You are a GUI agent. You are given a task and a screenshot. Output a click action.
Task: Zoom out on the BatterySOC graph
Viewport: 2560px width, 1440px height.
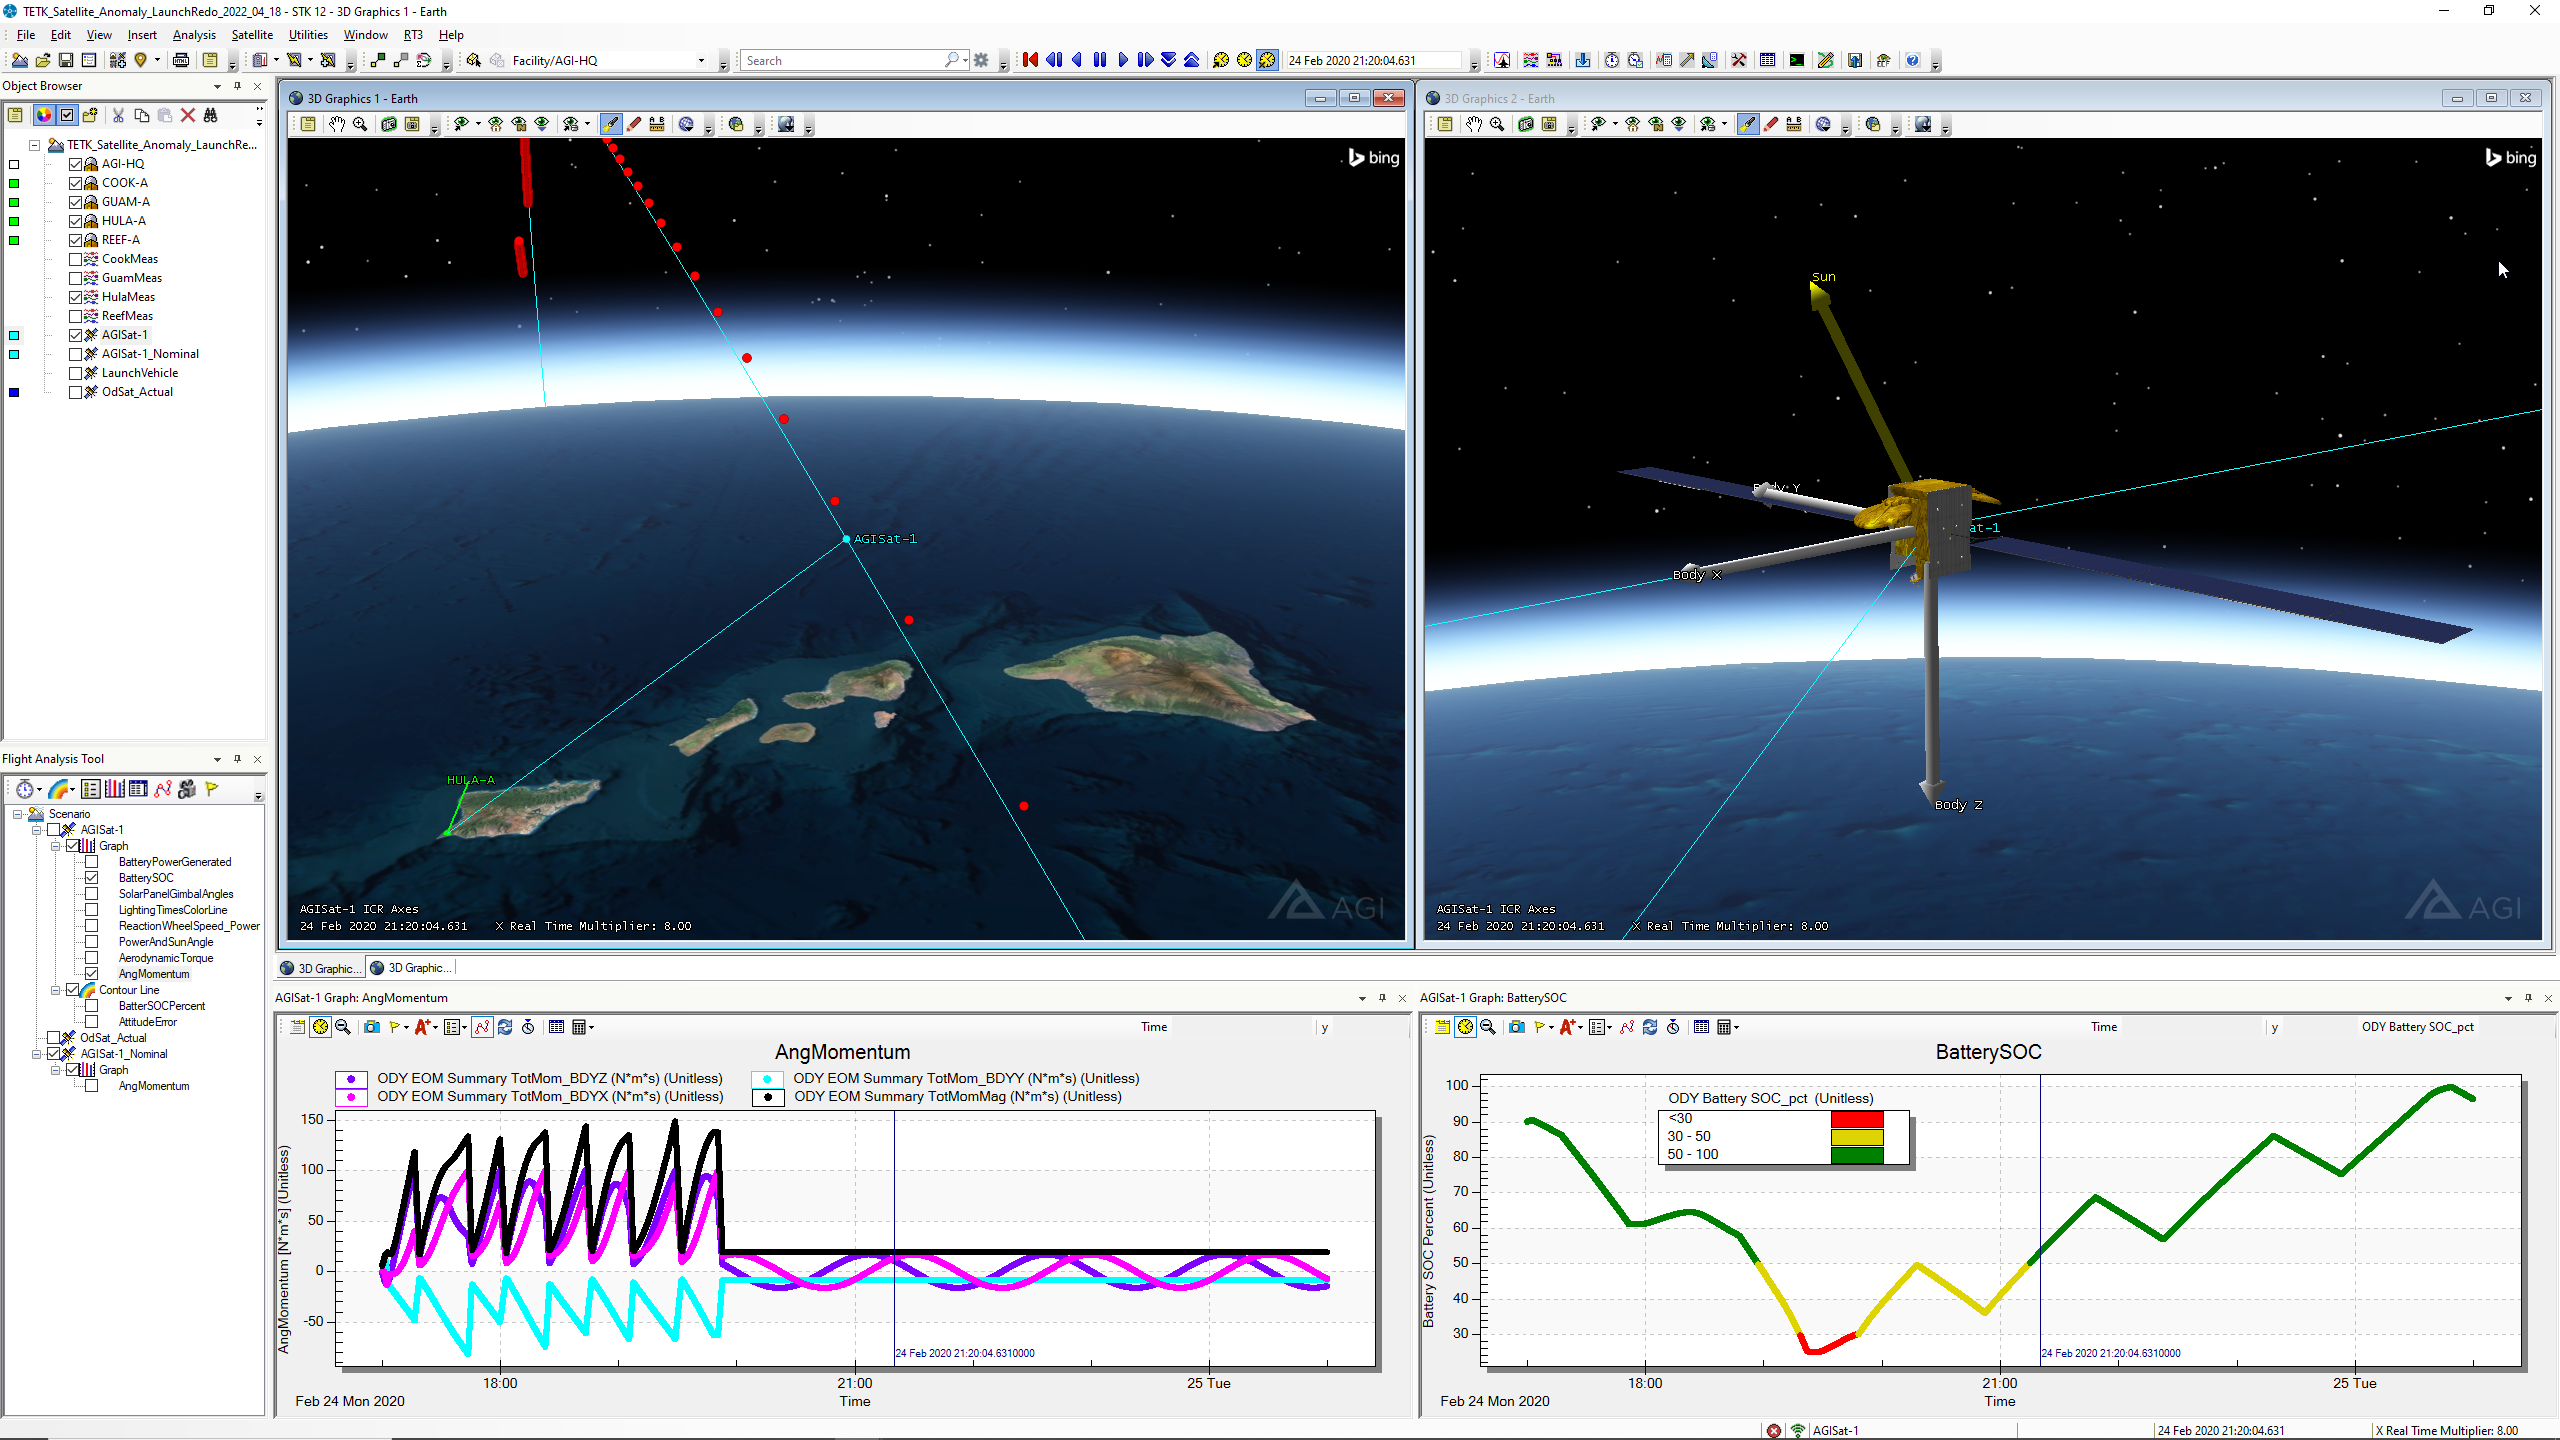1489,1026
